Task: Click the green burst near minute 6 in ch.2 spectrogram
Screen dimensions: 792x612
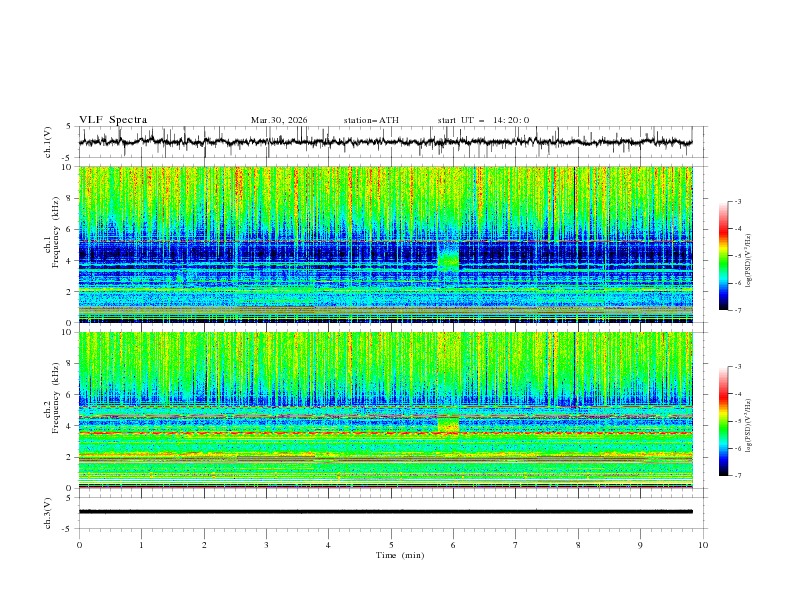Action: [x=448, y=424]
